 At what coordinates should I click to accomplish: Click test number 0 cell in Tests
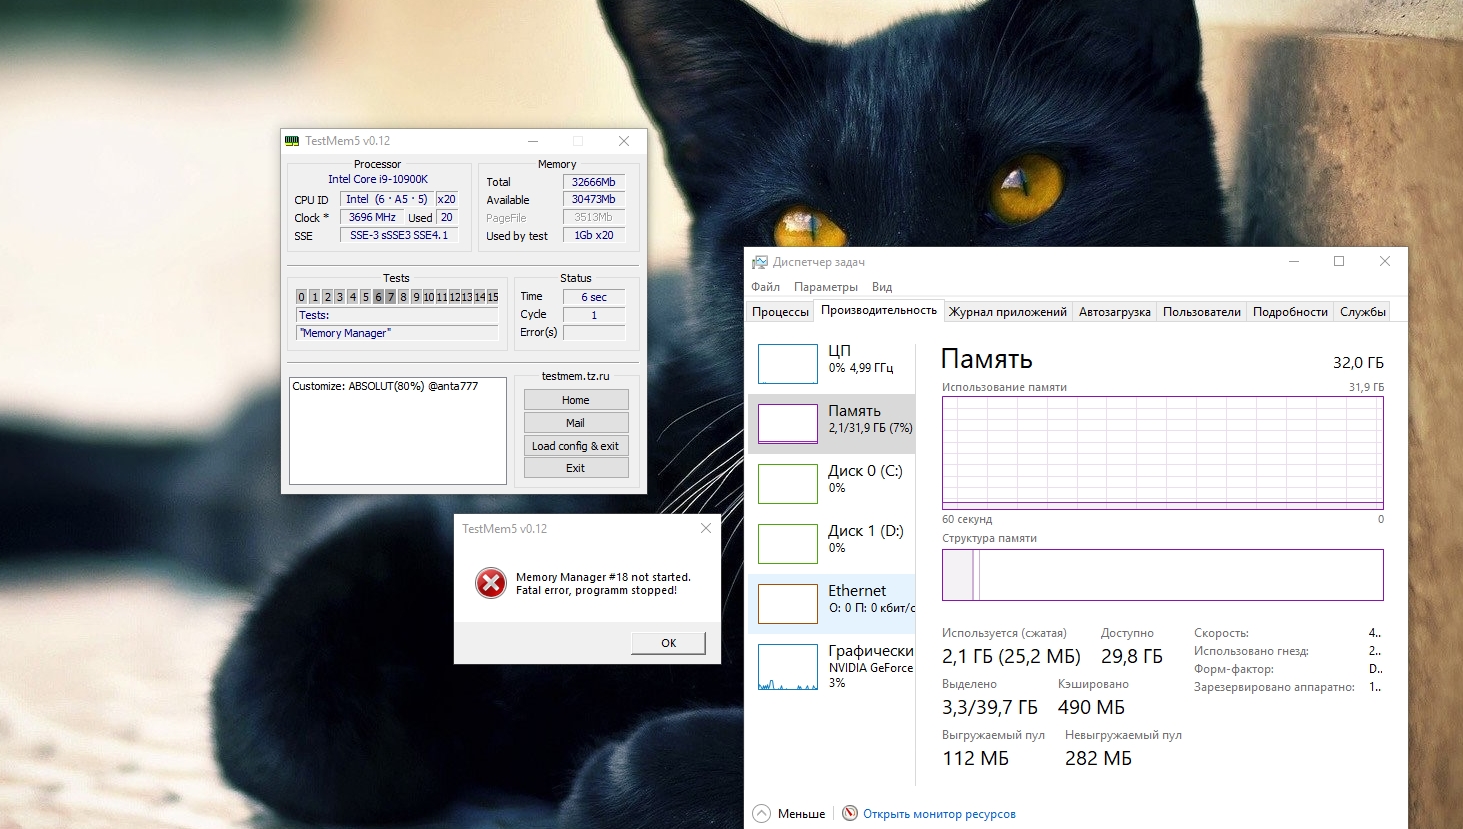pyautogui.click(x=301, y=297)
